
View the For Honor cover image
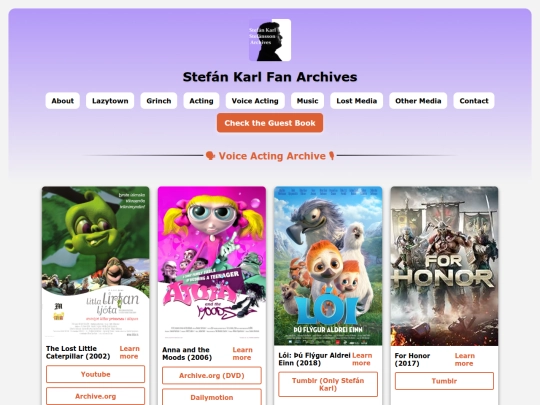444,266
